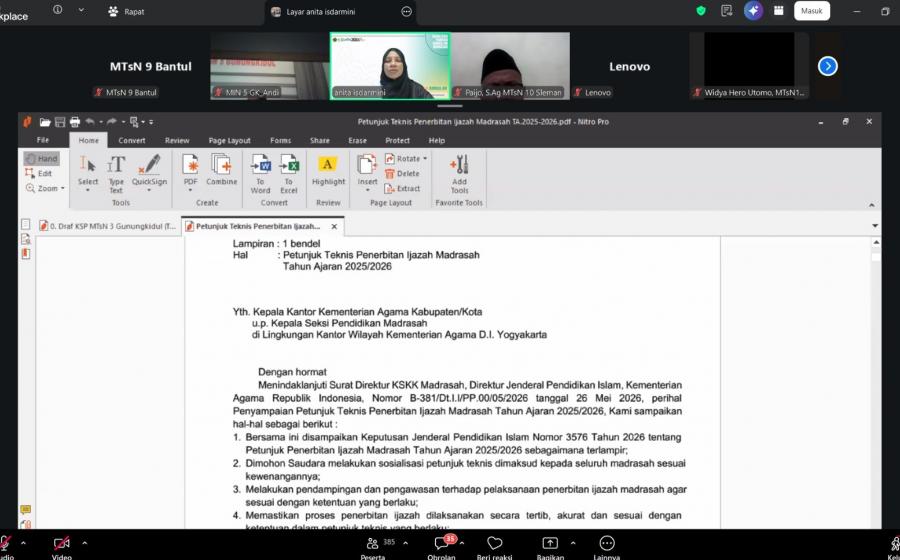Click Rotate in the Page Layout group
This screenshot has width=900, height=560.
[402, 158]
